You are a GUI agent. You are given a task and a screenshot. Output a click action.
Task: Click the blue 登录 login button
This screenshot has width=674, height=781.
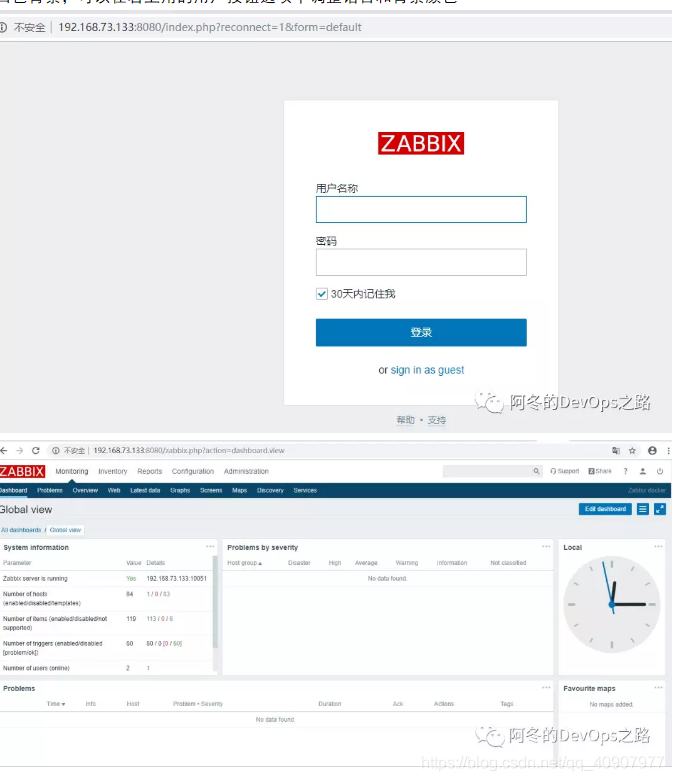(421, 333)
